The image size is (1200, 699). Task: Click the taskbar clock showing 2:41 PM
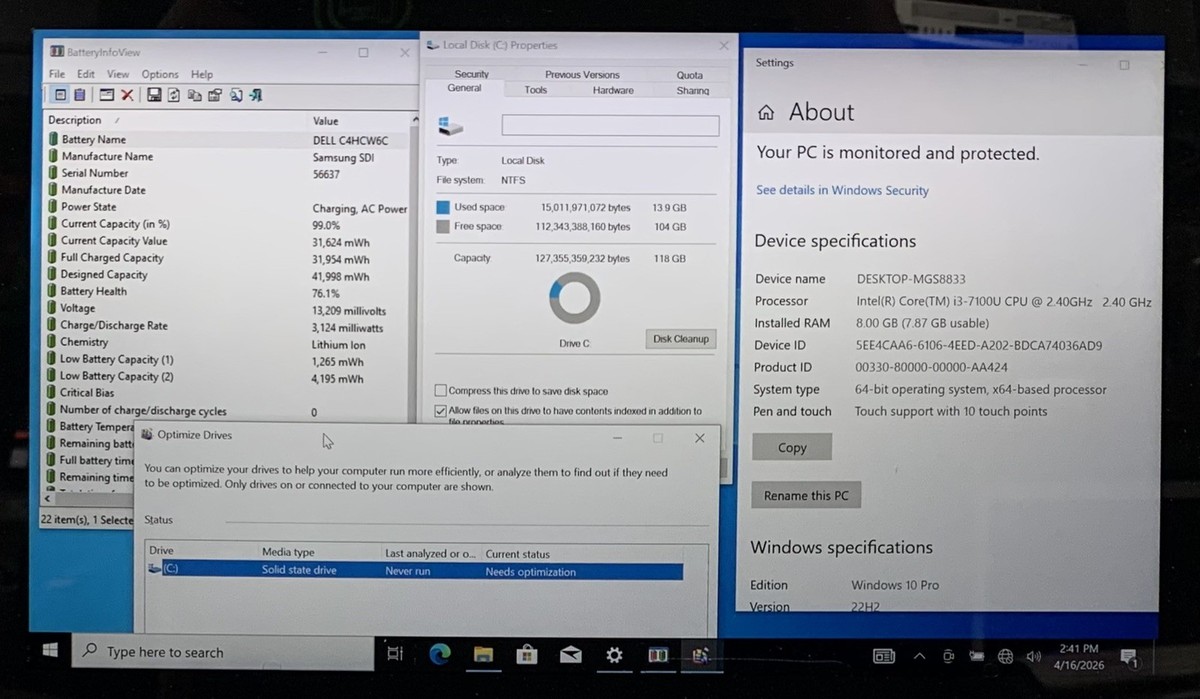click(1077, 656)
